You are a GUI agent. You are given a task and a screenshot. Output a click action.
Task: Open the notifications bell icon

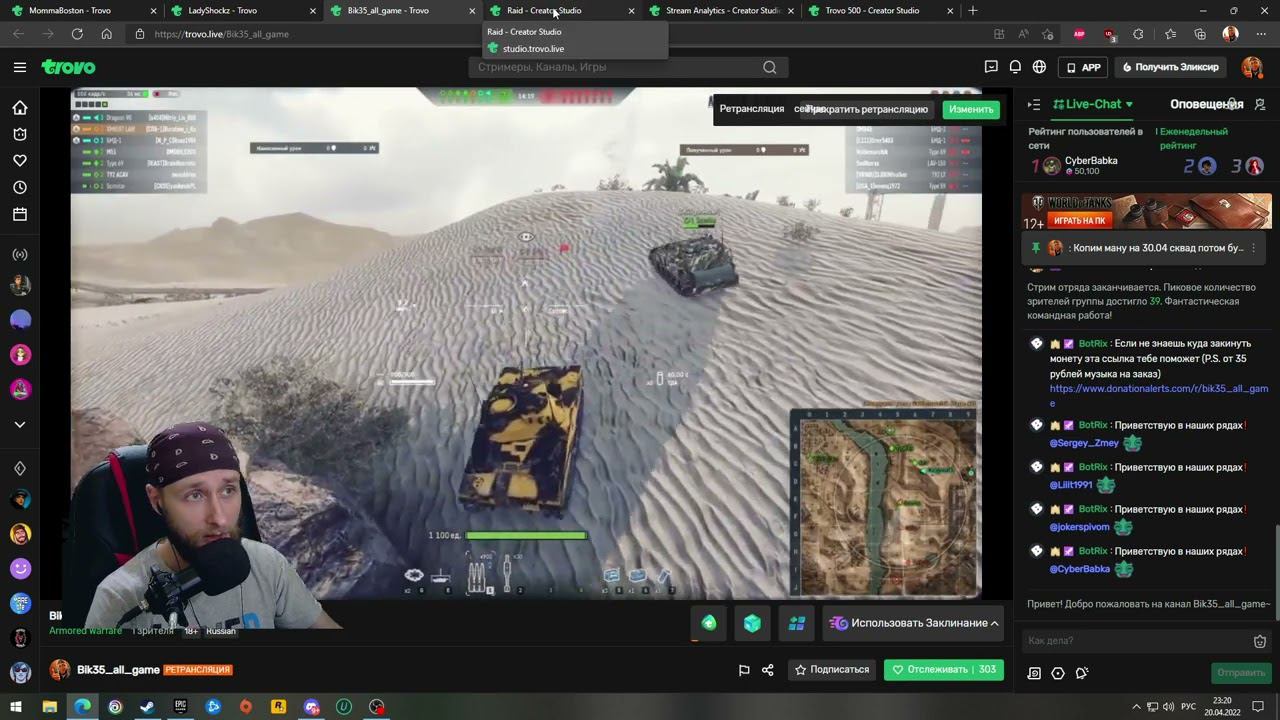(1015, 67)
